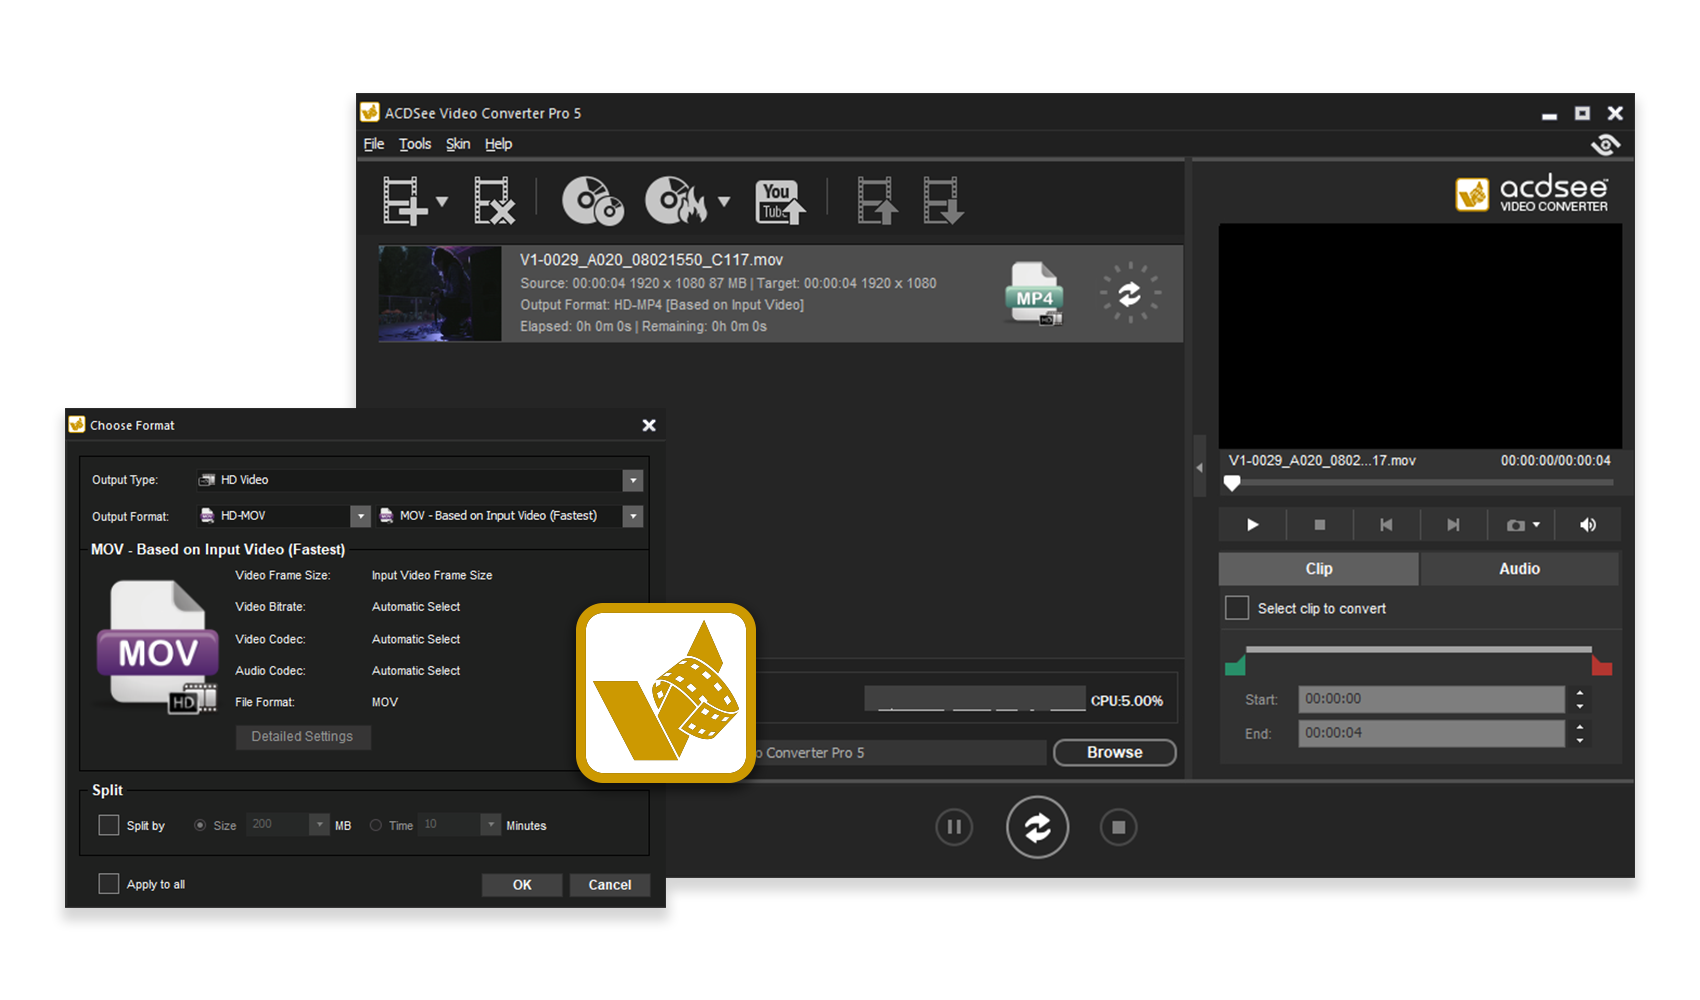
Task: Click the Choose Format dialog title icon
Action: (77, 424)
